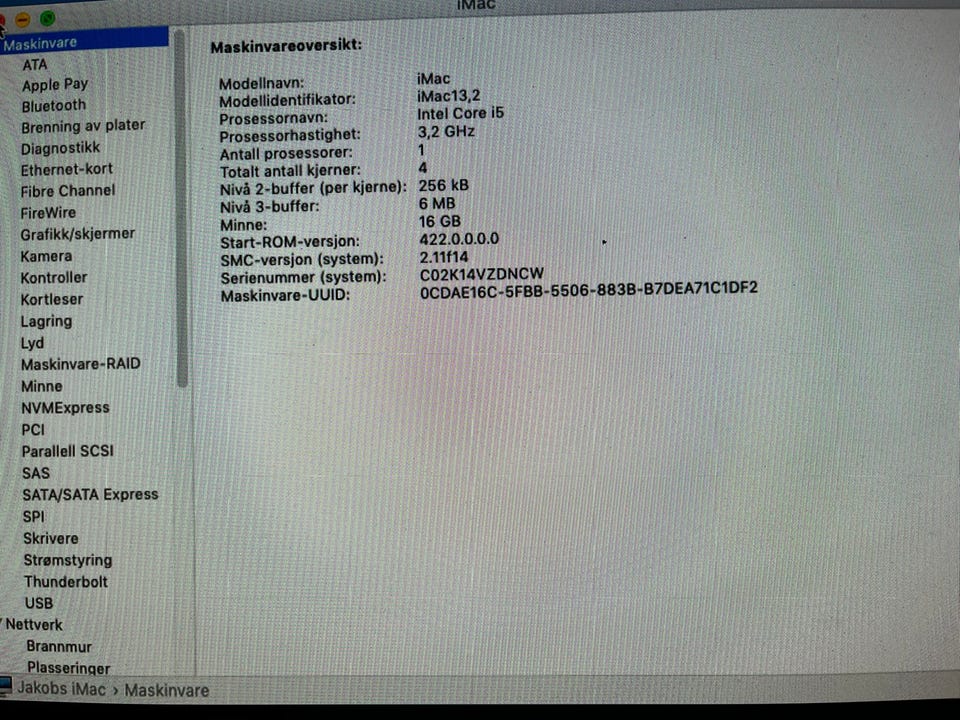960x720 pixels.
Task: Select Brenning av plater item
Action: pyautogui.click(x=83, y=127)
